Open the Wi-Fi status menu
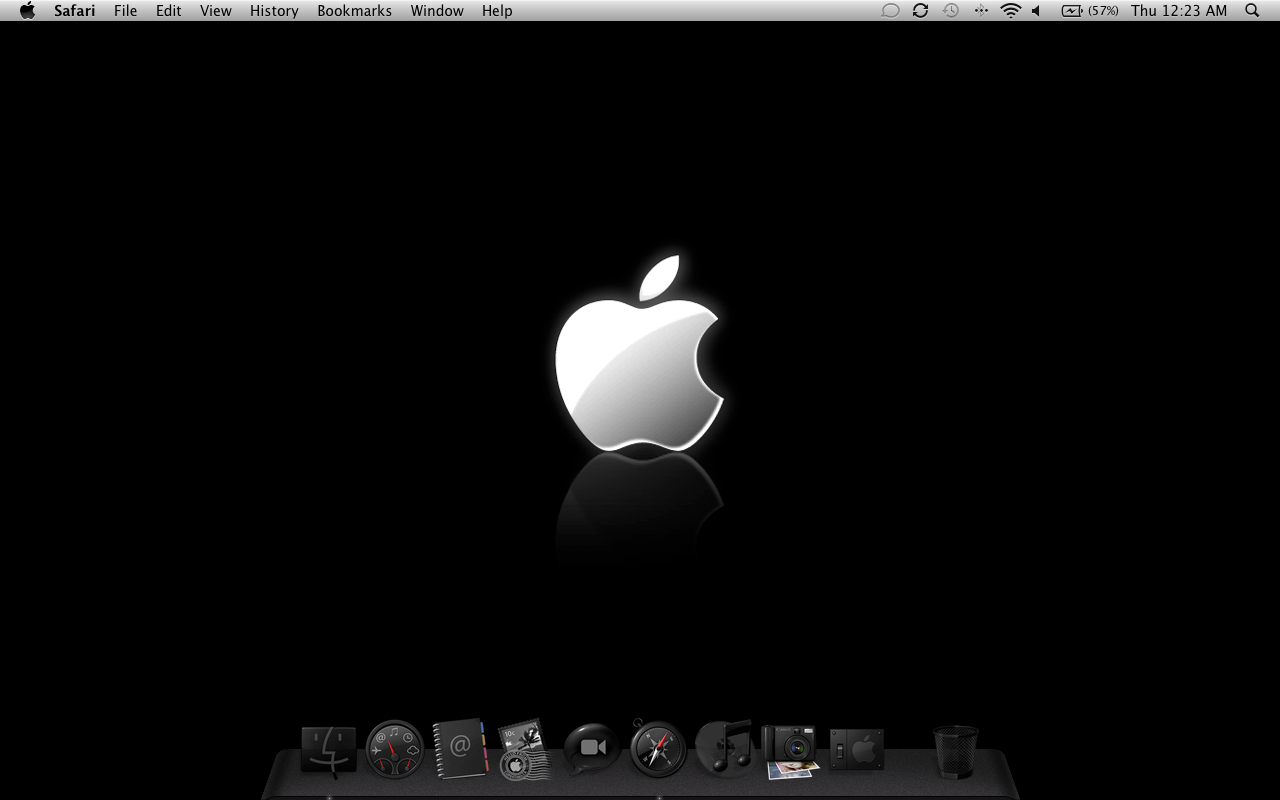This screenshot has width=1280, height=800. click(1011, 11)
